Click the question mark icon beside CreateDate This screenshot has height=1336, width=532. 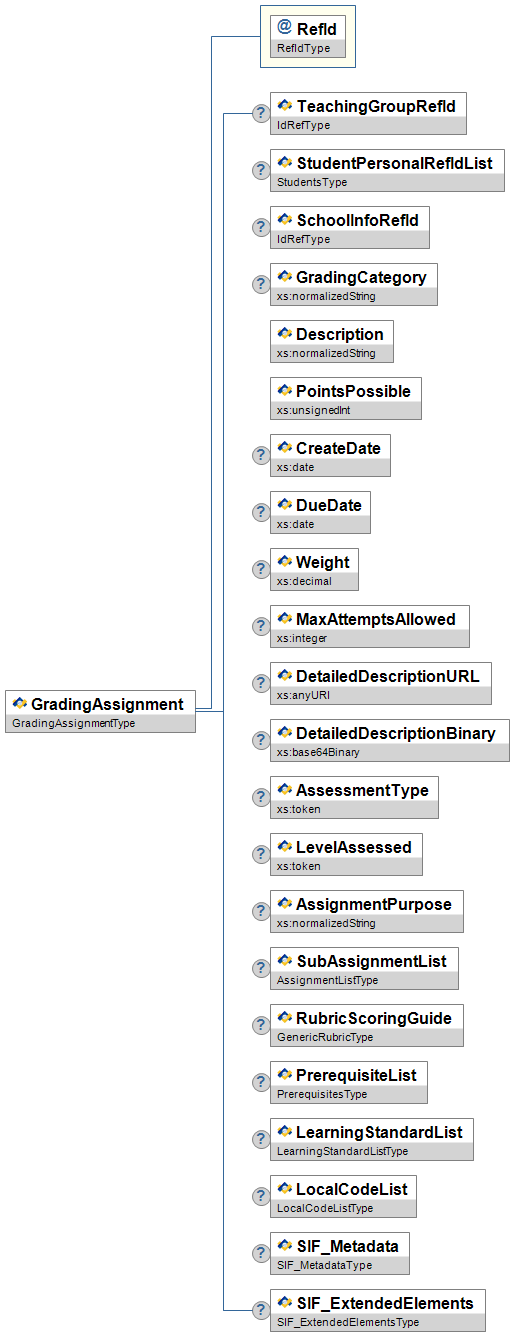tap(260, 455)
